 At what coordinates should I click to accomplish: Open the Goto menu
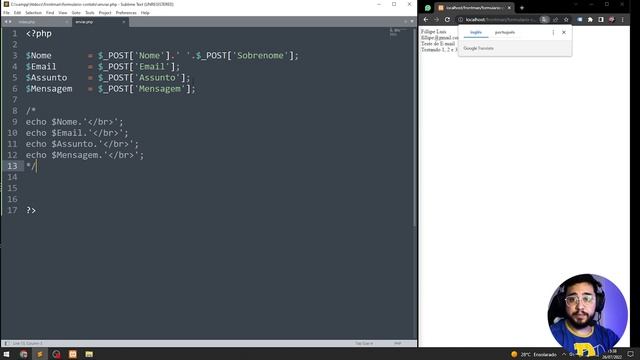coord(76,13)
